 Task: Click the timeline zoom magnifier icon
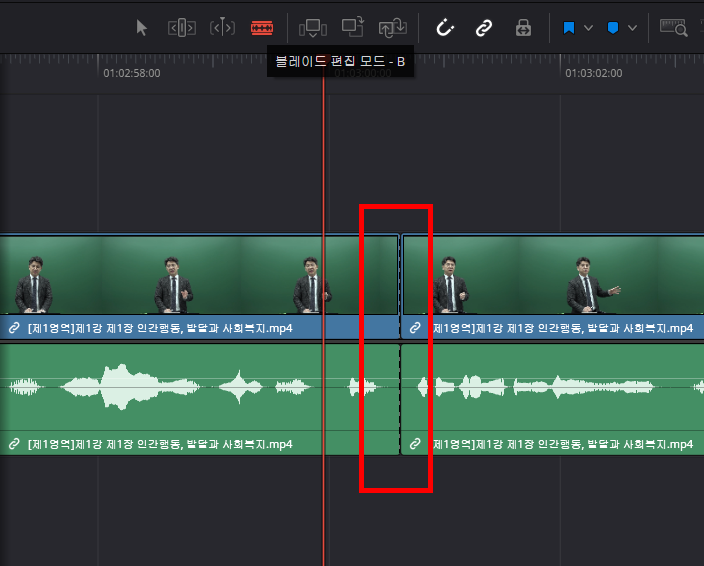673,28
